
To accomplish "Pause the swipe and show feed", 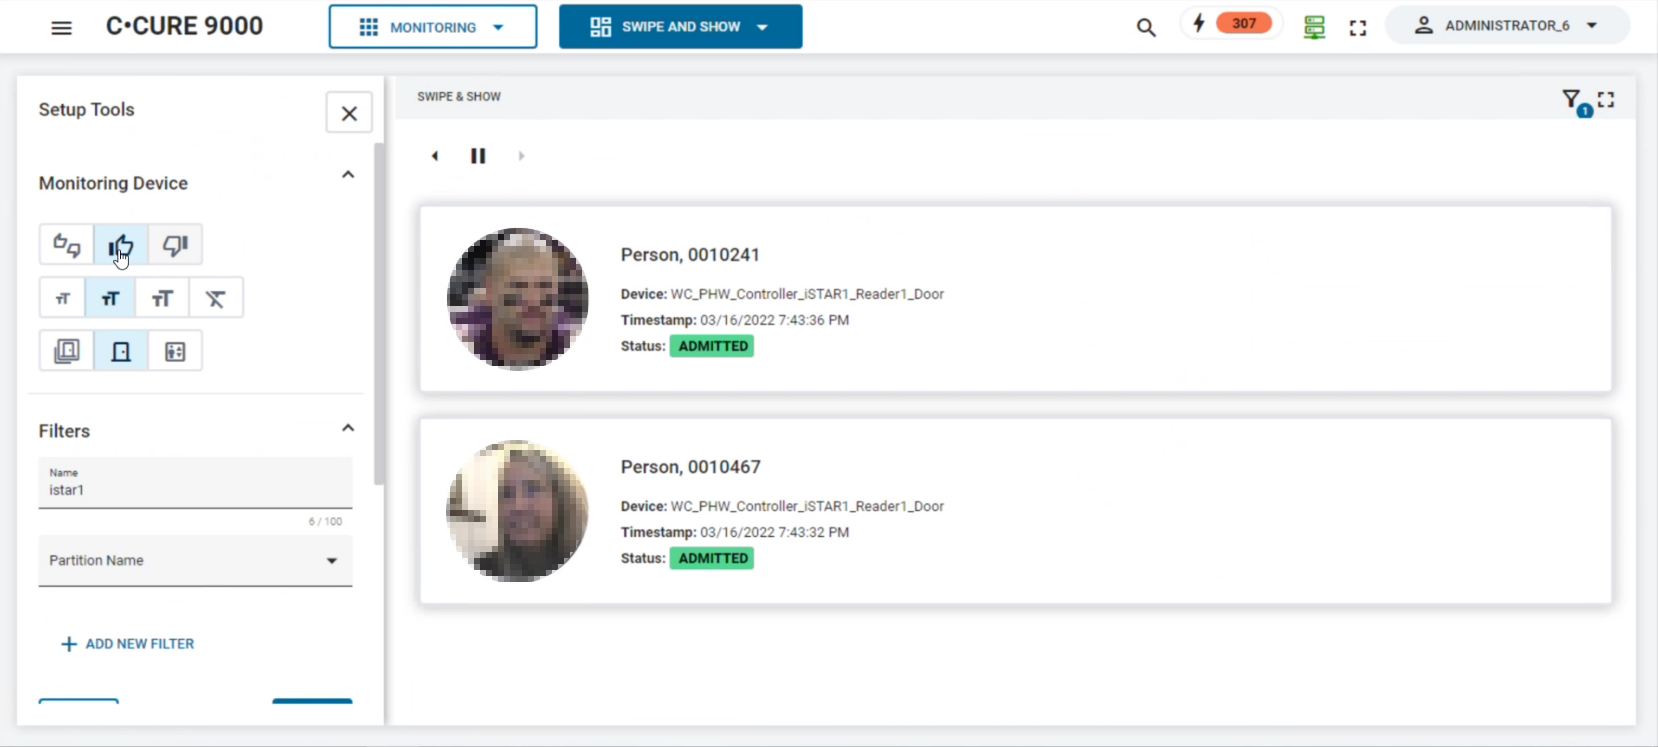I will tap(478, 156).
